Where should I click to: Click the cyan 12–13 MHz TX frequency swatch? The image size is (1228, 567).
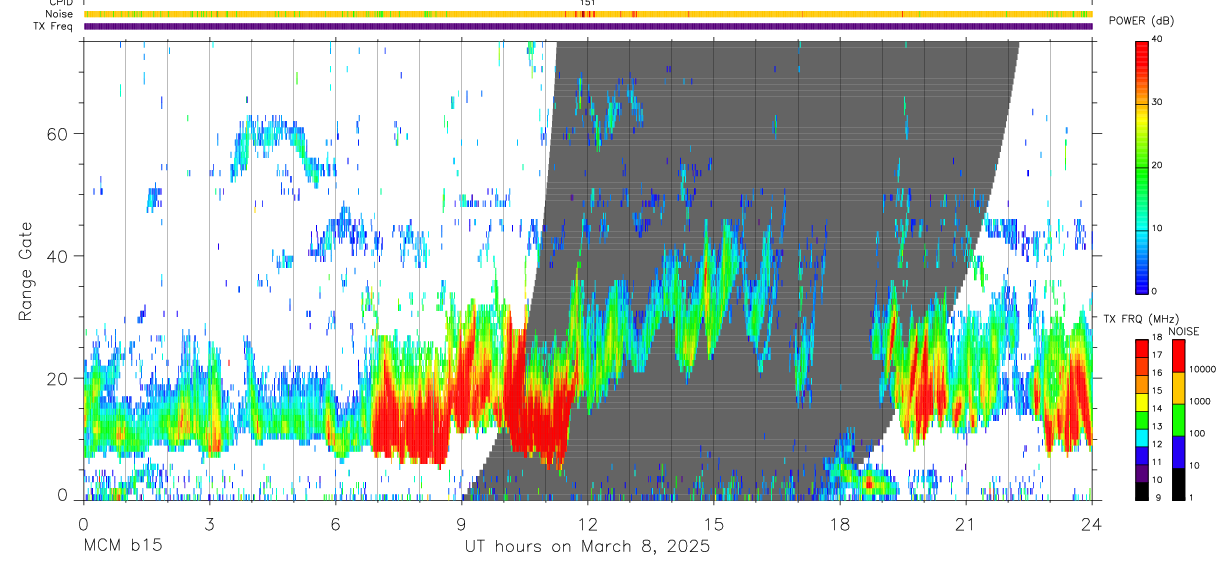[1142, 436]
